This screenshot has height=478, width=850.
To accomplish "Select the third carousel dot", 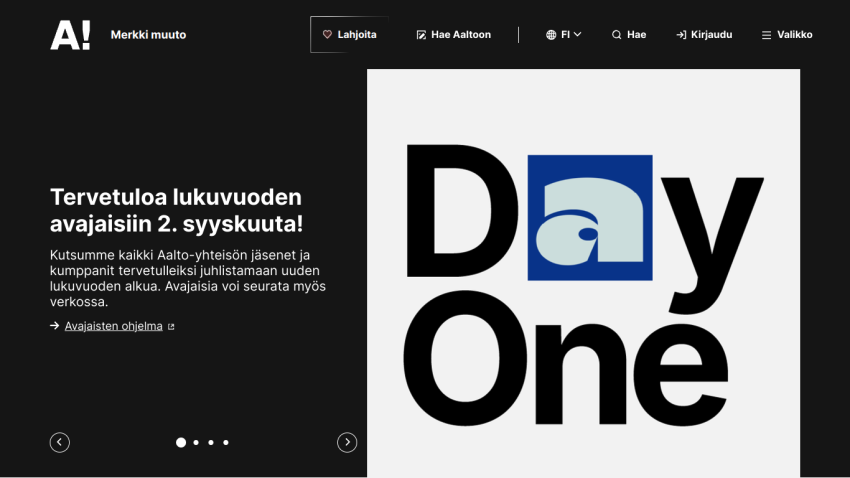I will click(211, 443).
